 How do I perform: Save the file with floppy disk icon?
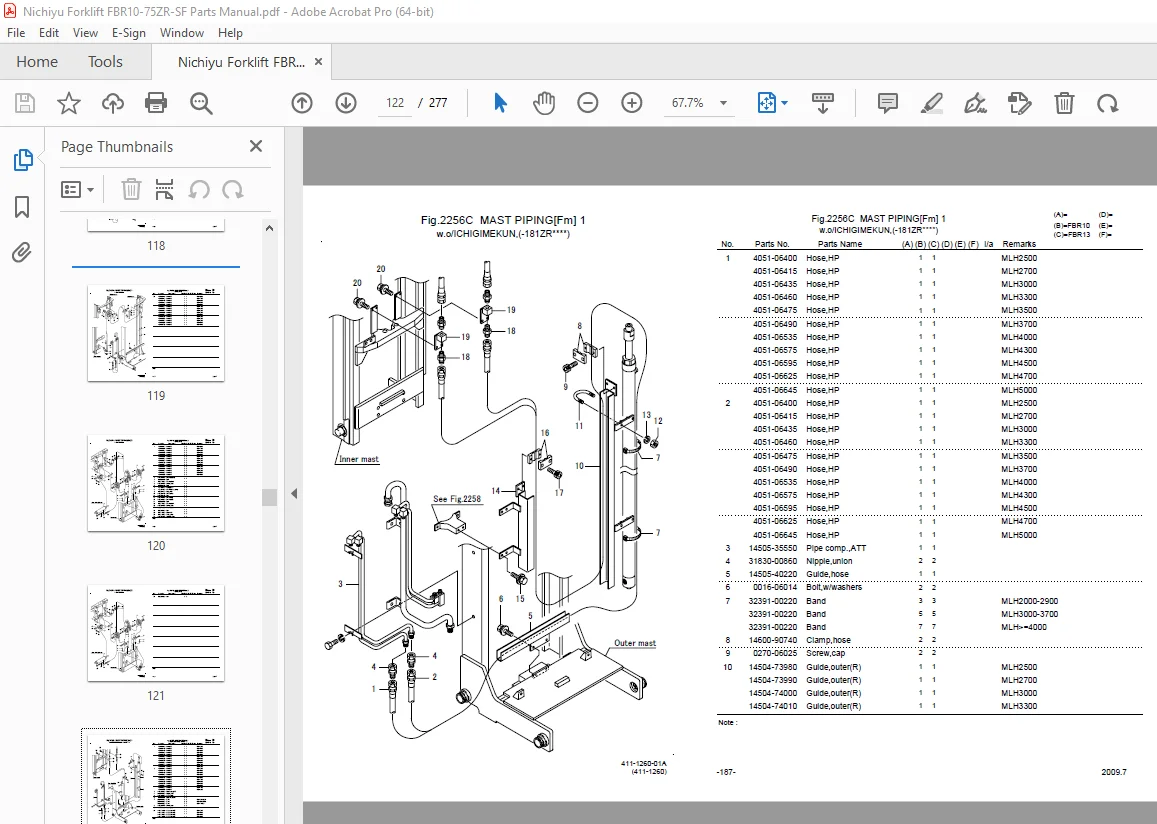(25, 103)
